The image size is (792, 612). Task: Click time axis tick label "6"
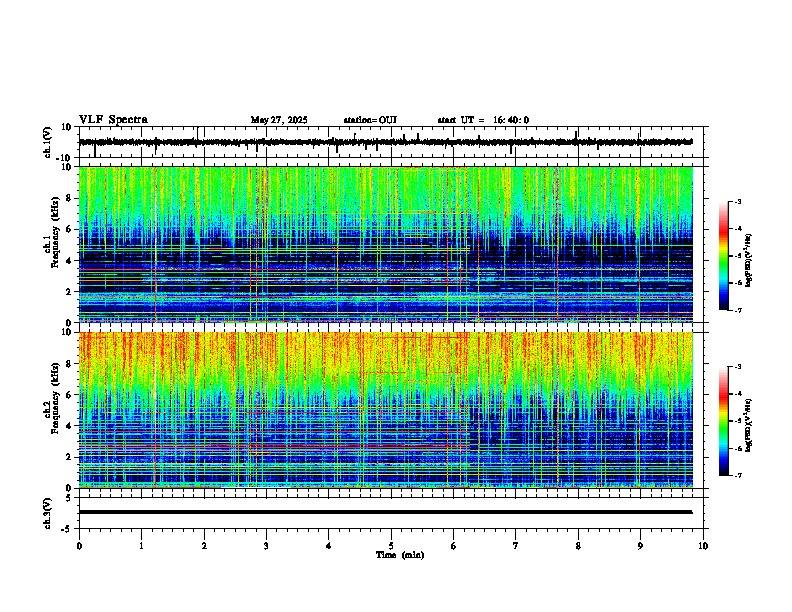453,546
